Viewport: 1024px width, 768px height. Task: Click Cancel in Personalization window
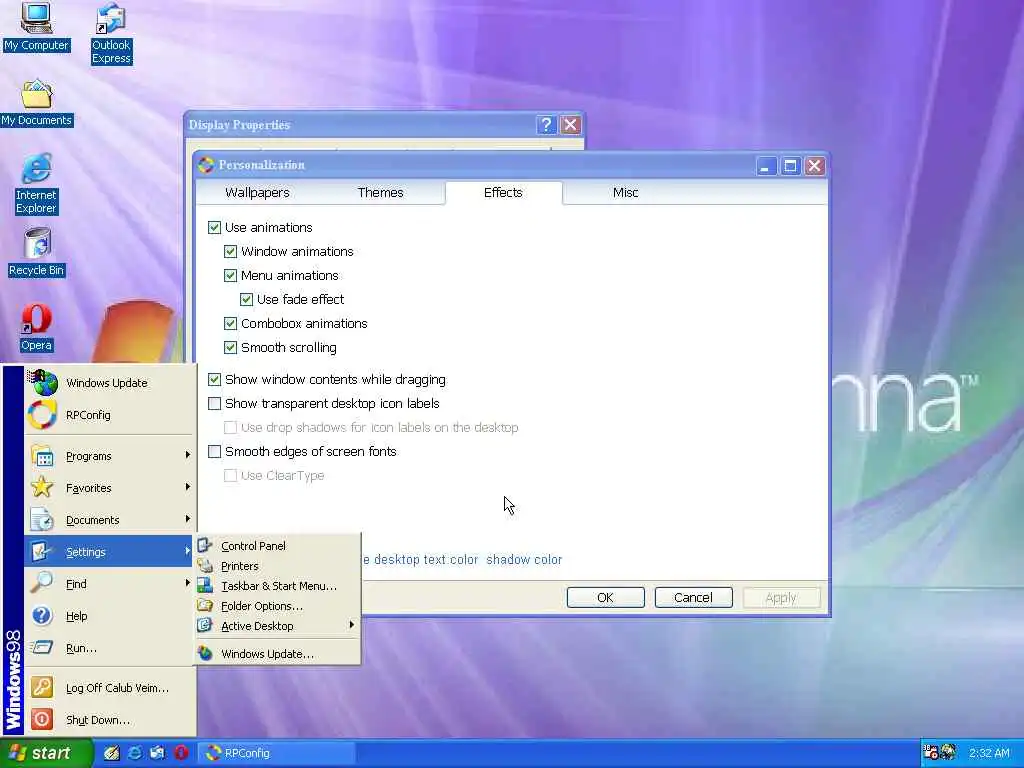coord(693,598)
